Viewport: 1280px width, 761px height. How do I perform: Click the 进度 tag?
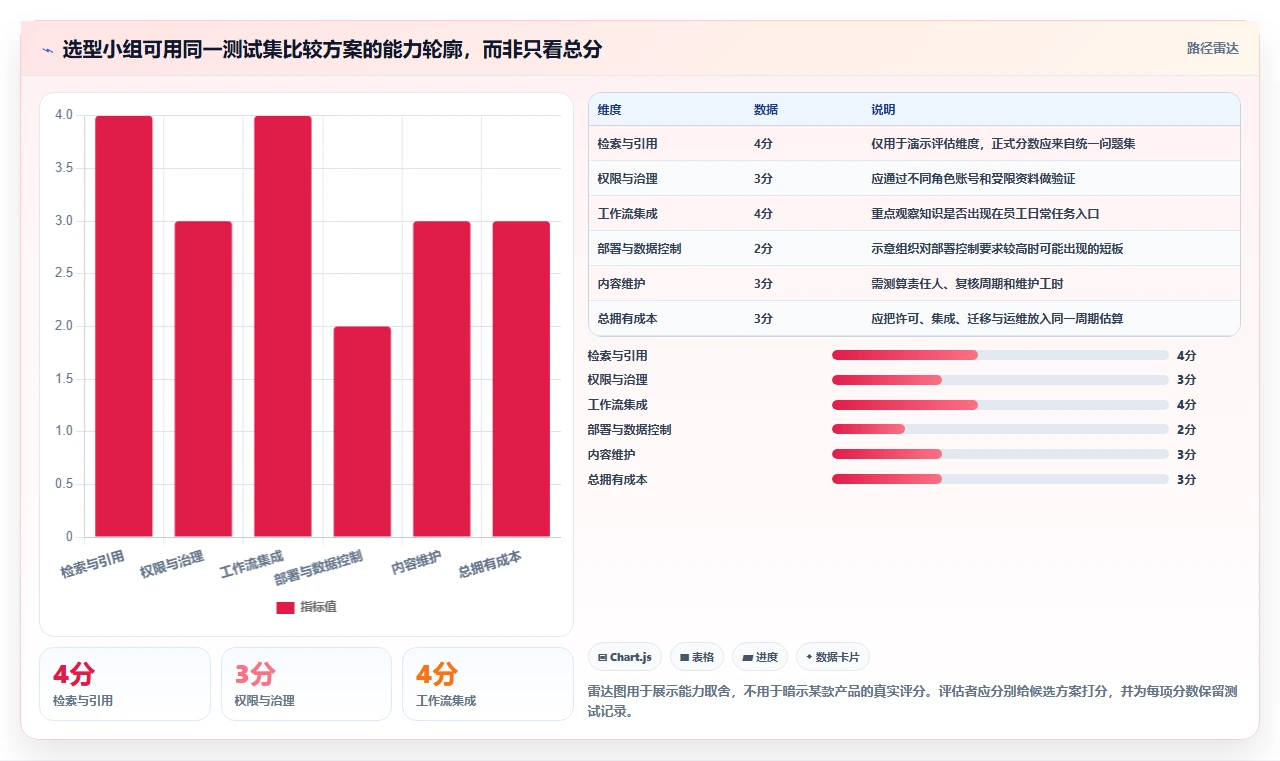point(760,657)
